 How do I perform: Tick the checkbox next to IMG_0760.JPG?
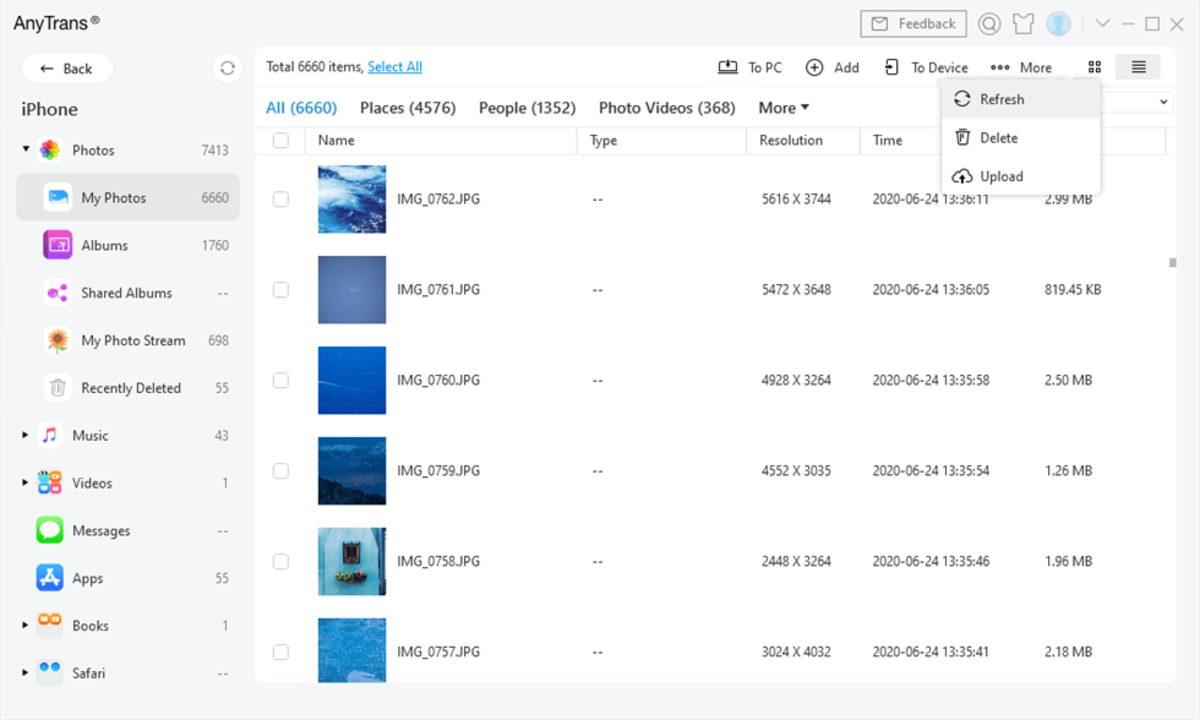click(281, 380)
